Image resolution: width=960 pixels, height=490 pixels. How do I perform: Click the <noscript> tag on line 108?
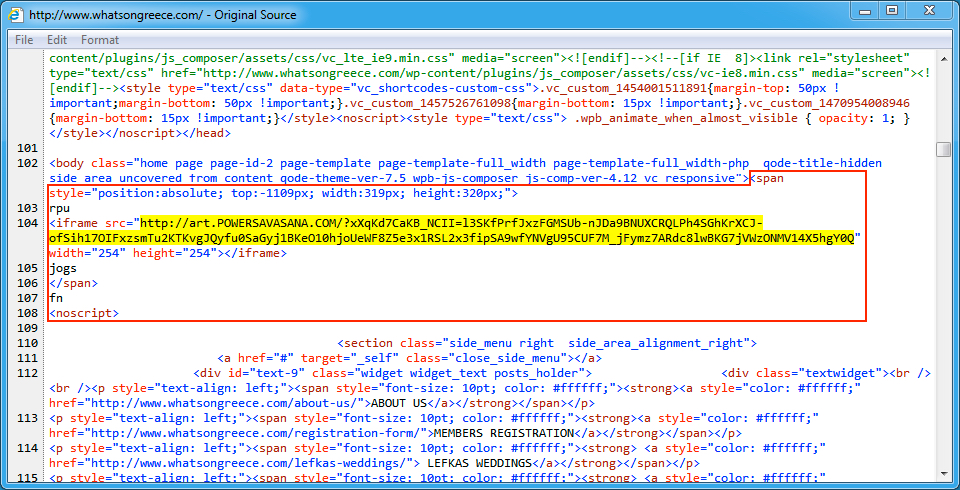[x=83, y=313]
